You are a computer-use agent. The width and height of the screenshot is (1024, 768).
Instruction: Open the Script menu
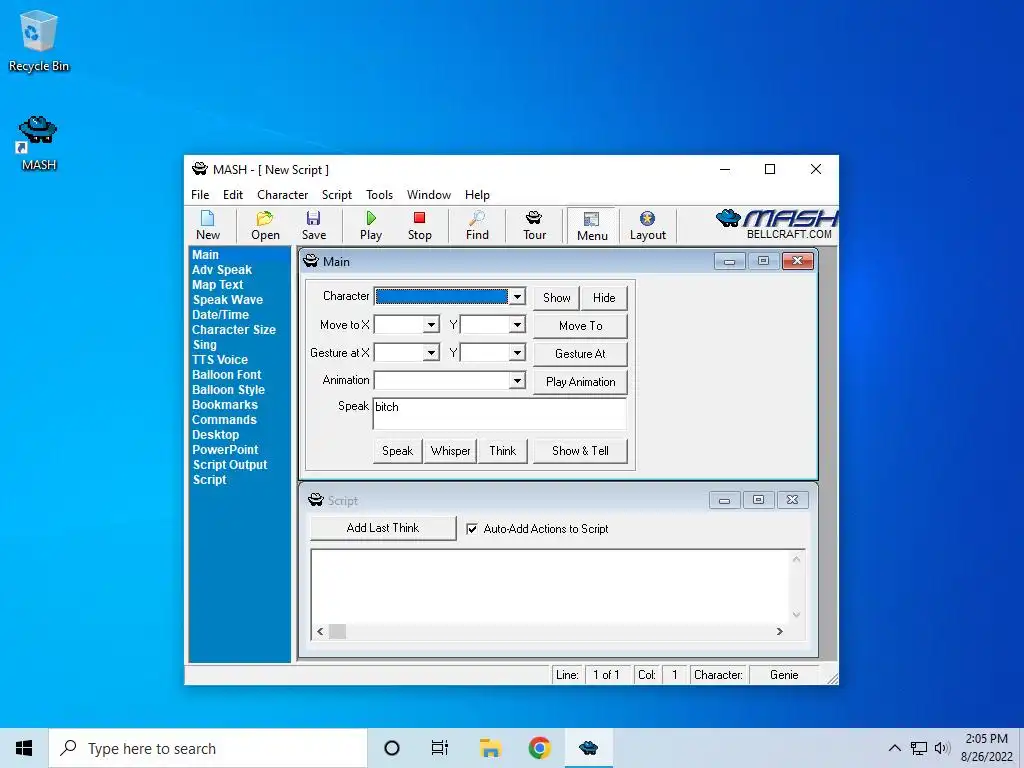click(x=336, y=195)
